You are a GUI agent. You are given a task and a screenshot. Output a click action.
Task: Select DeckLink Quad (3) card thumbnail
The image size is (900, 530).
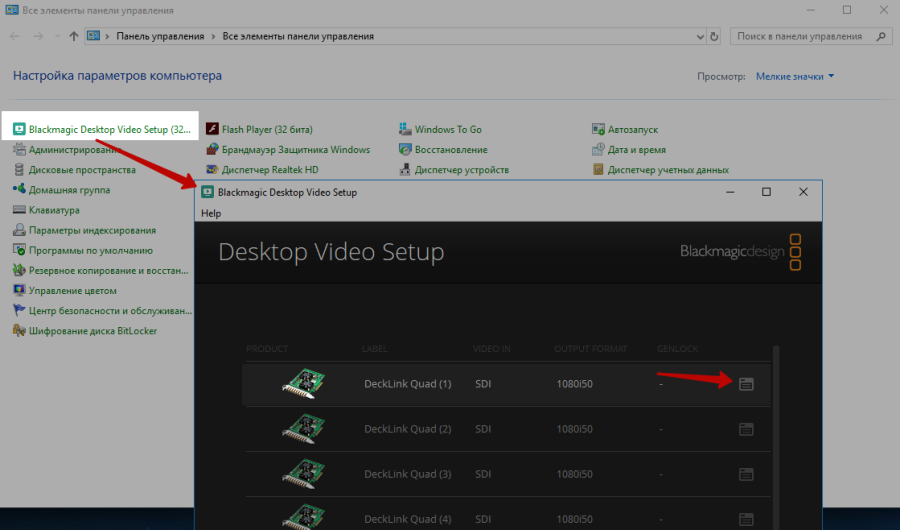304,473
